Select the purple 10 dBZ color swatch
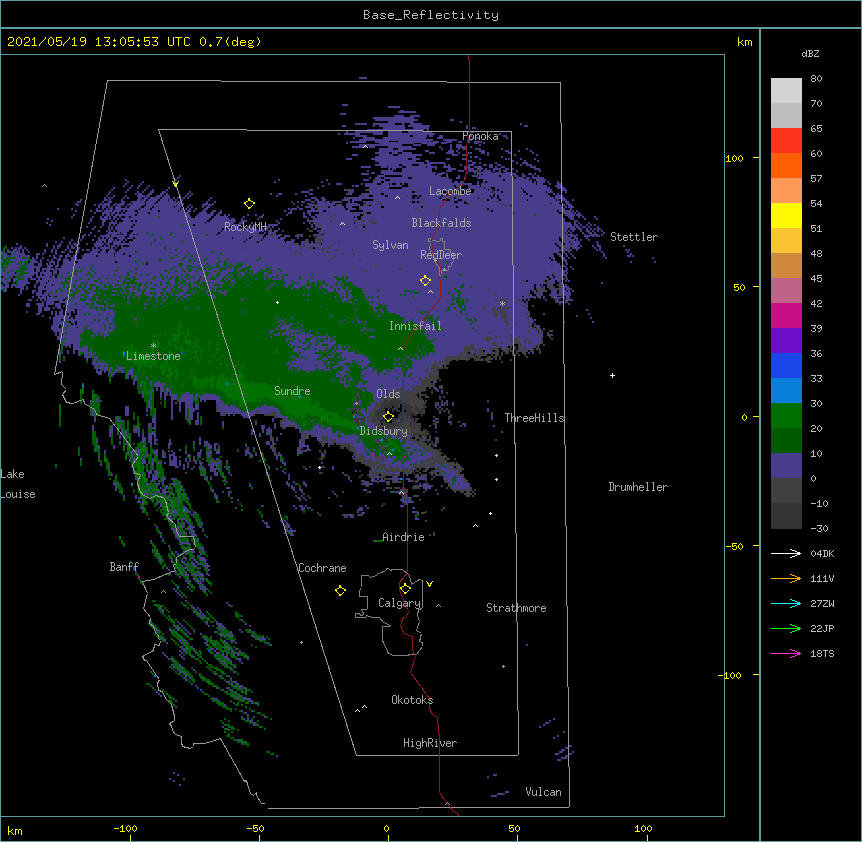The height and width of the screenshot is (842, 862). (786, 466)
